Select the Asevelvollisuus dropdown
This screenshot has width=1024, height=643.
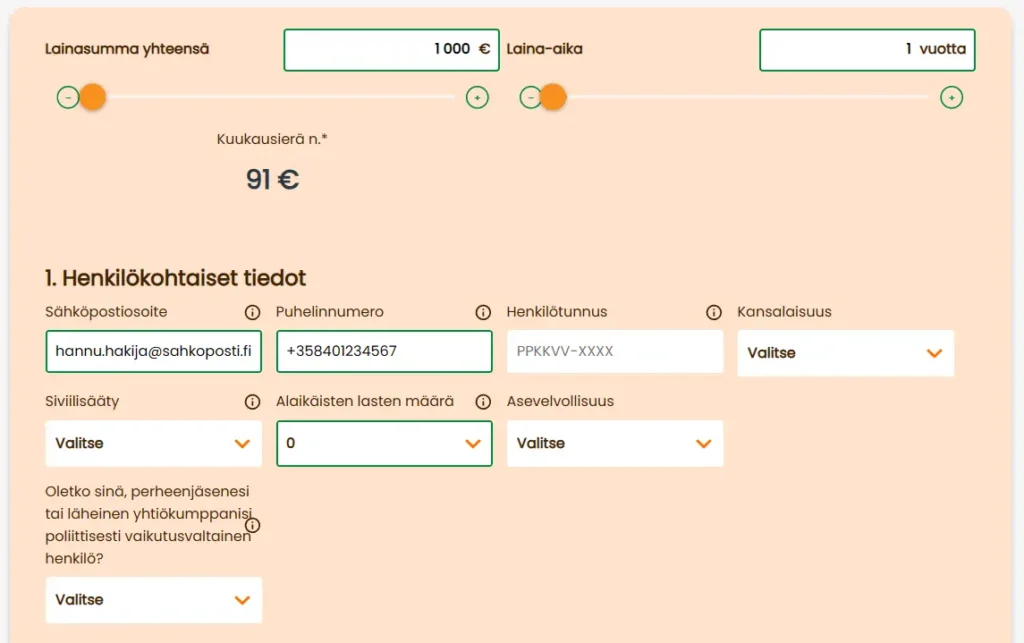tap(614, 443)
